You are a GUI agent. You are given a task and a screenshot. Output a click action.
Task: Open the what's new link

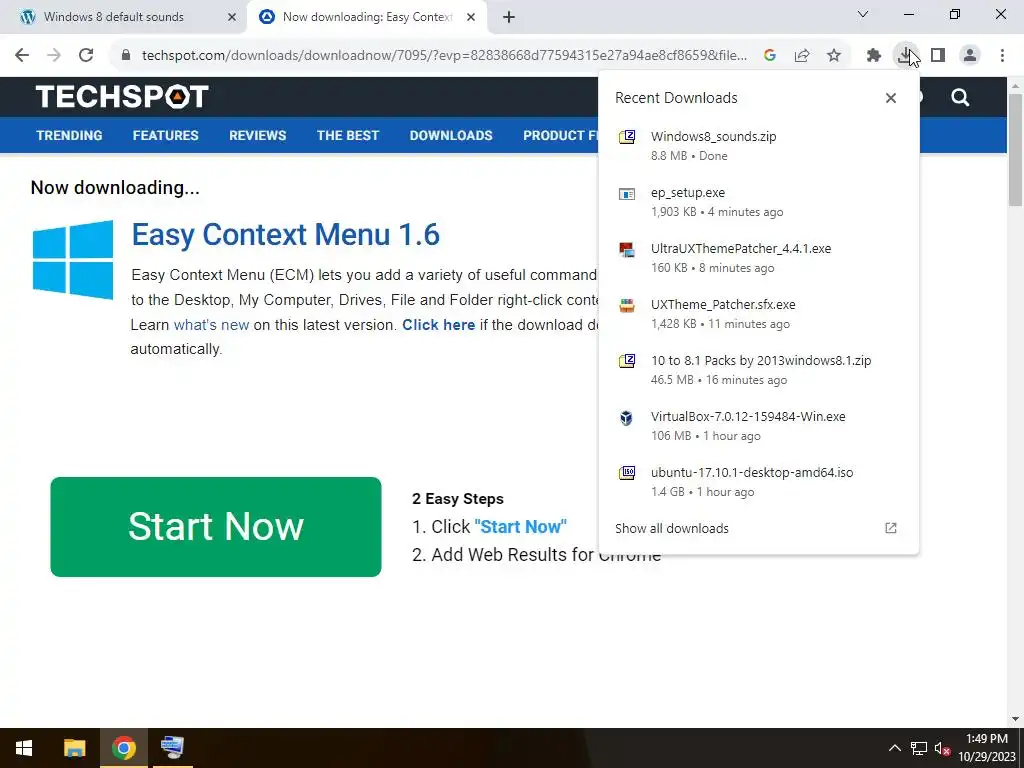211,325
